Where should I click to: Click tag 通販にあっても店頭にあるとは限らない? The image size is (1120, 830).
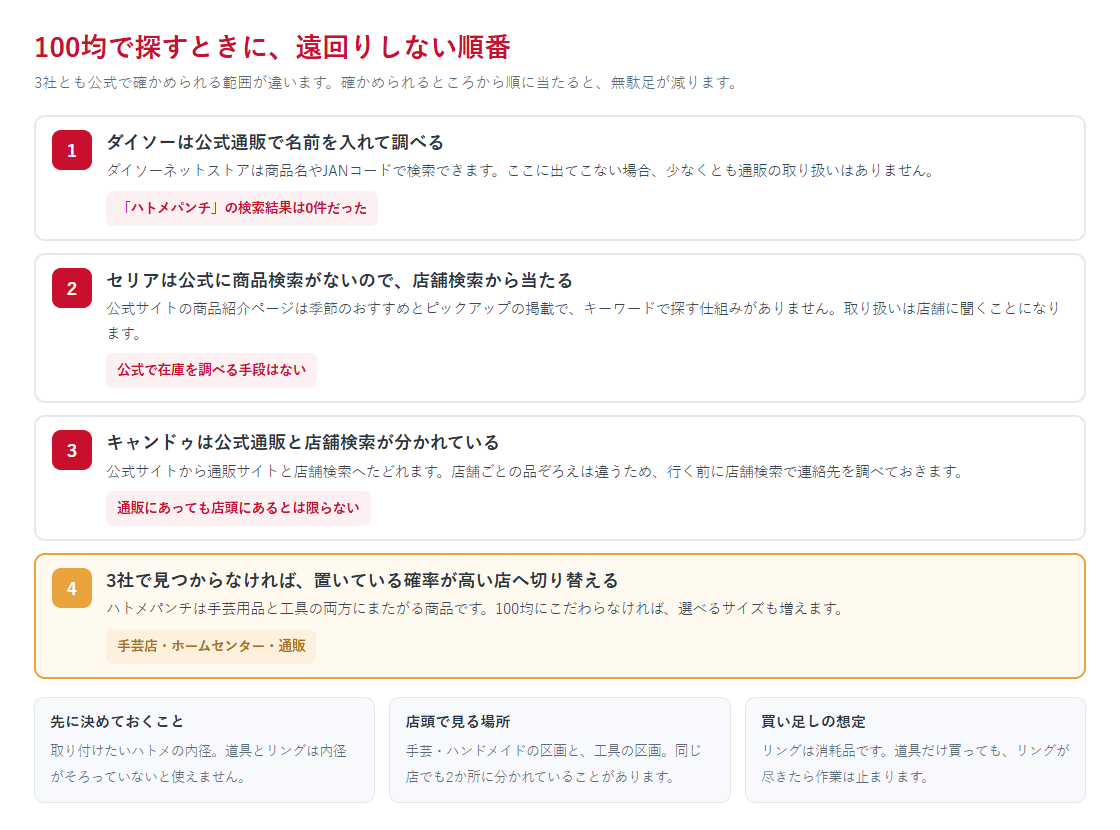coord(239,508)
